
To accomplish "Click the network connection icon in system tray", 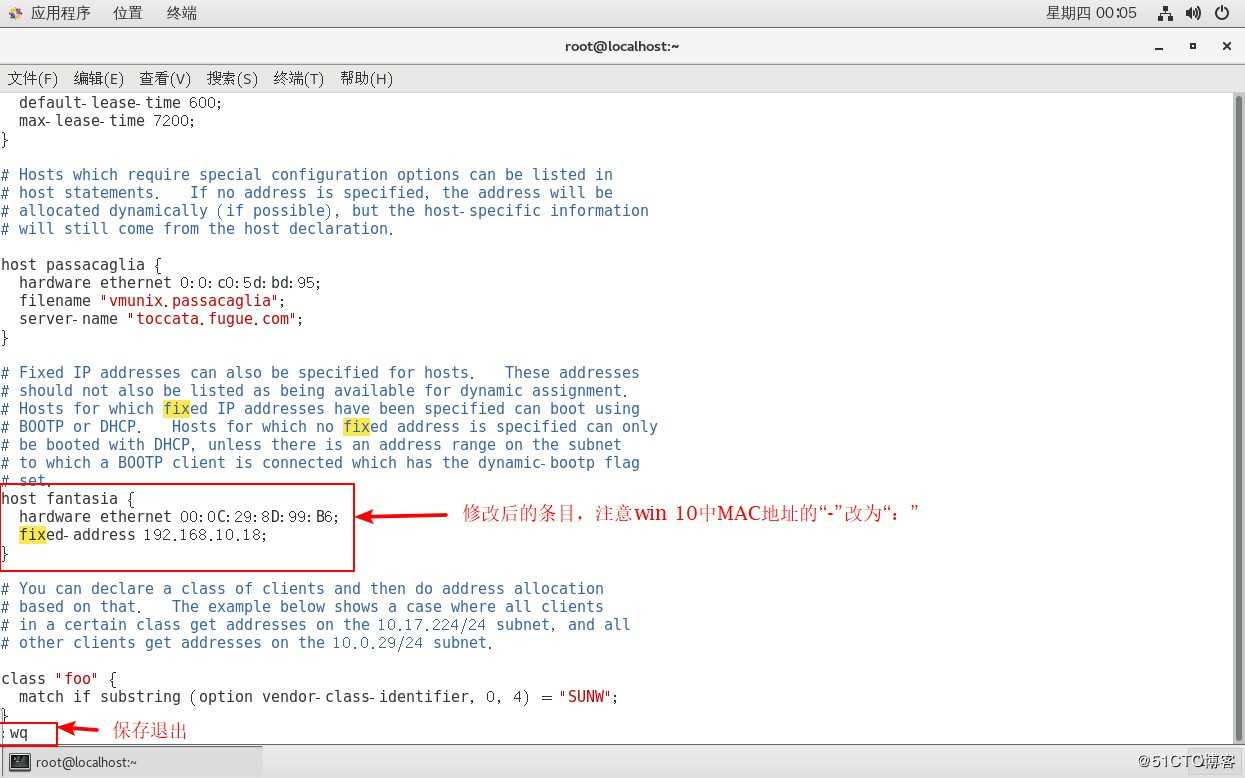I will click(1165, 13).
